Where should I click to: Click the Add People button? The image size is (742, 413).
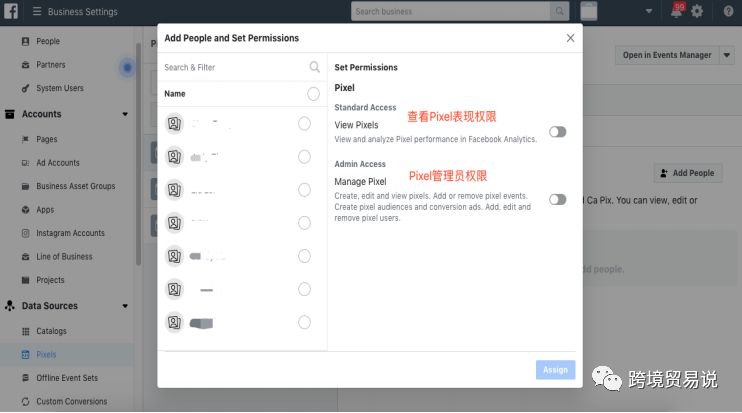[687, 173]
